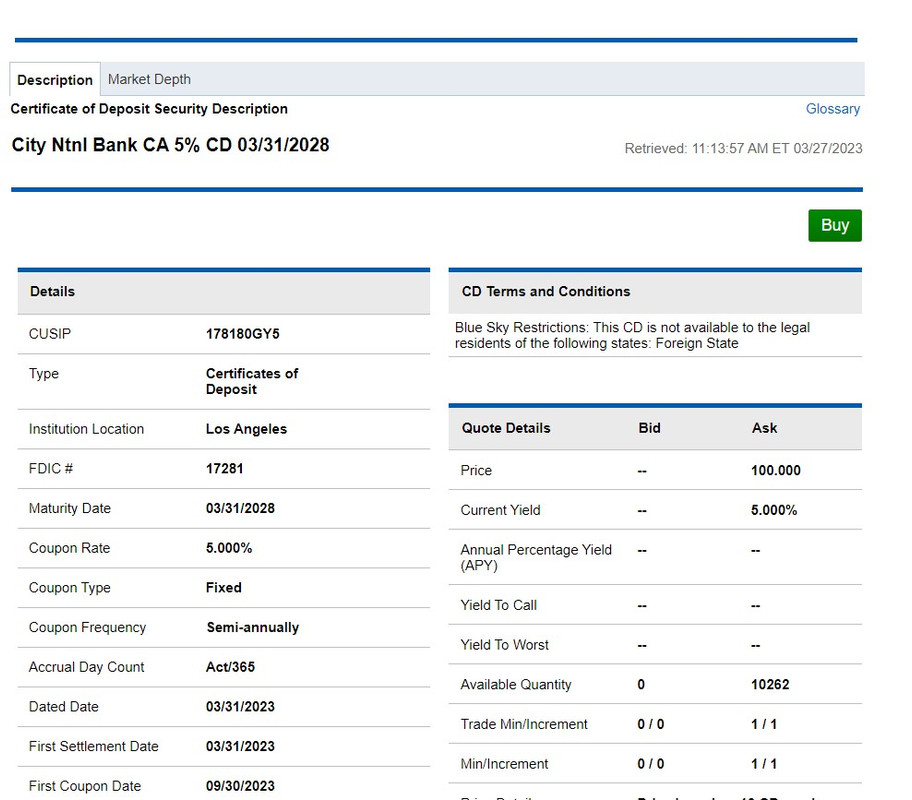
Task: Click the Current Yield row label
Action: click(500, 510)
